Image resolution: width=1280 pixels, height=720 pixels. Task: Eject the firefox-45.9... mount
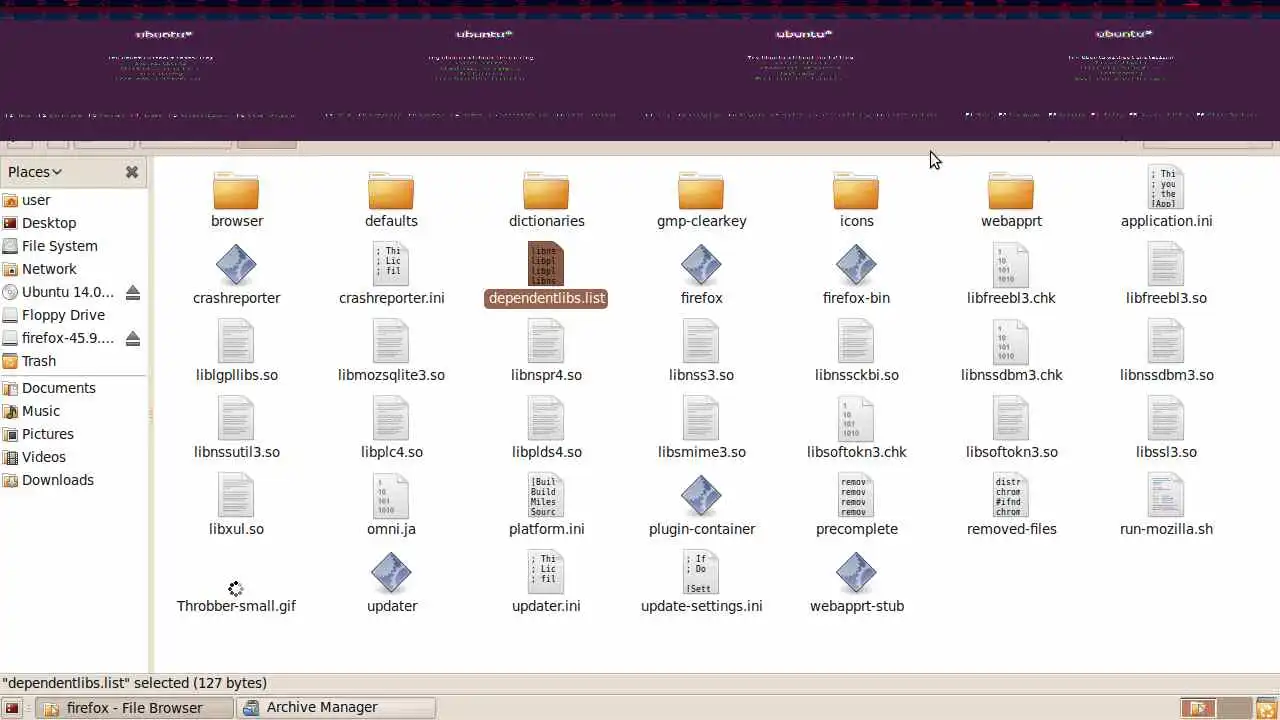tap(133, 338)
